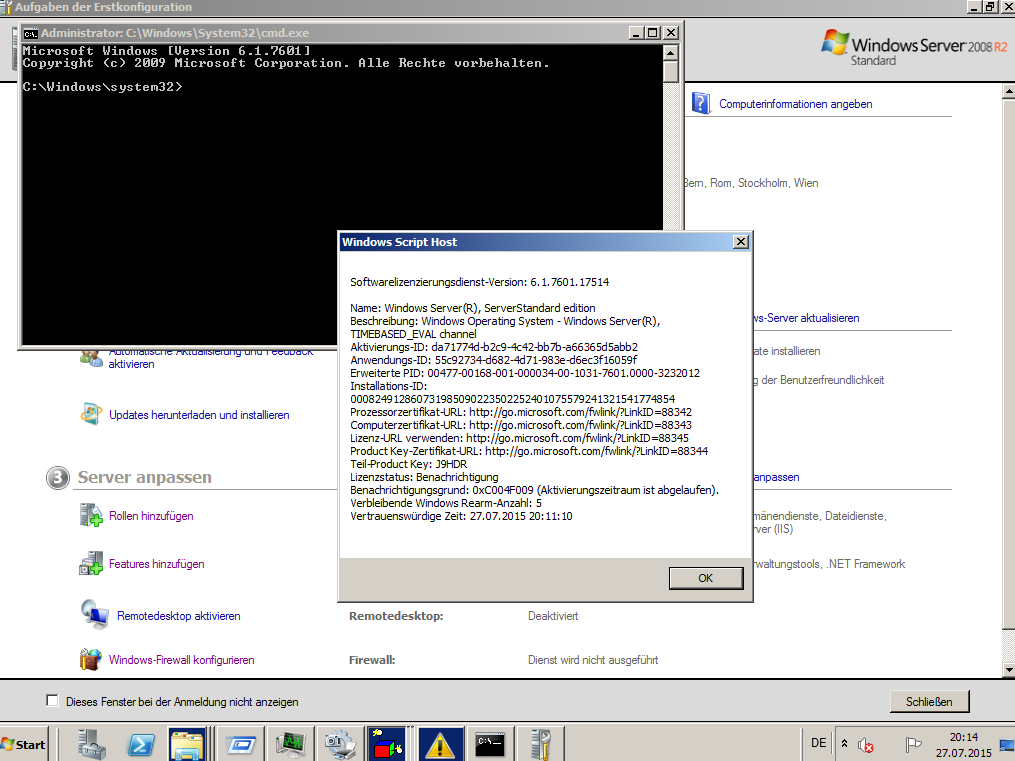Click the muted volume tray icon

pyautogui.click(x=865, y=745)
